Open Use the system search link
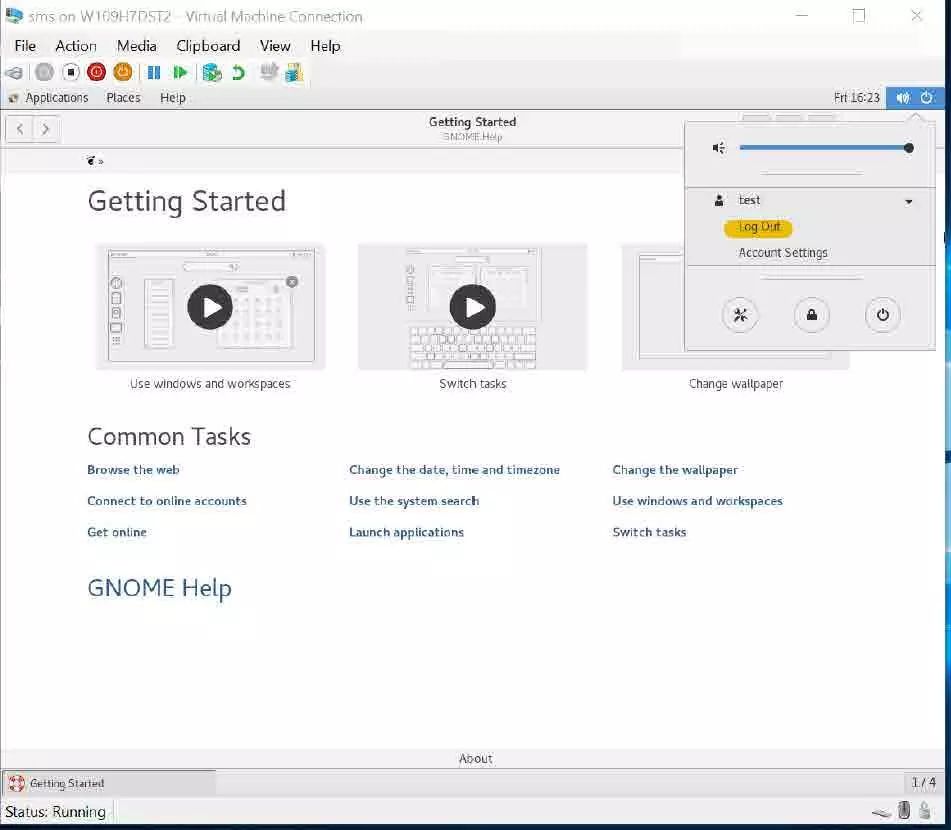This screenshot has height=830, width=951. (414, 501)
